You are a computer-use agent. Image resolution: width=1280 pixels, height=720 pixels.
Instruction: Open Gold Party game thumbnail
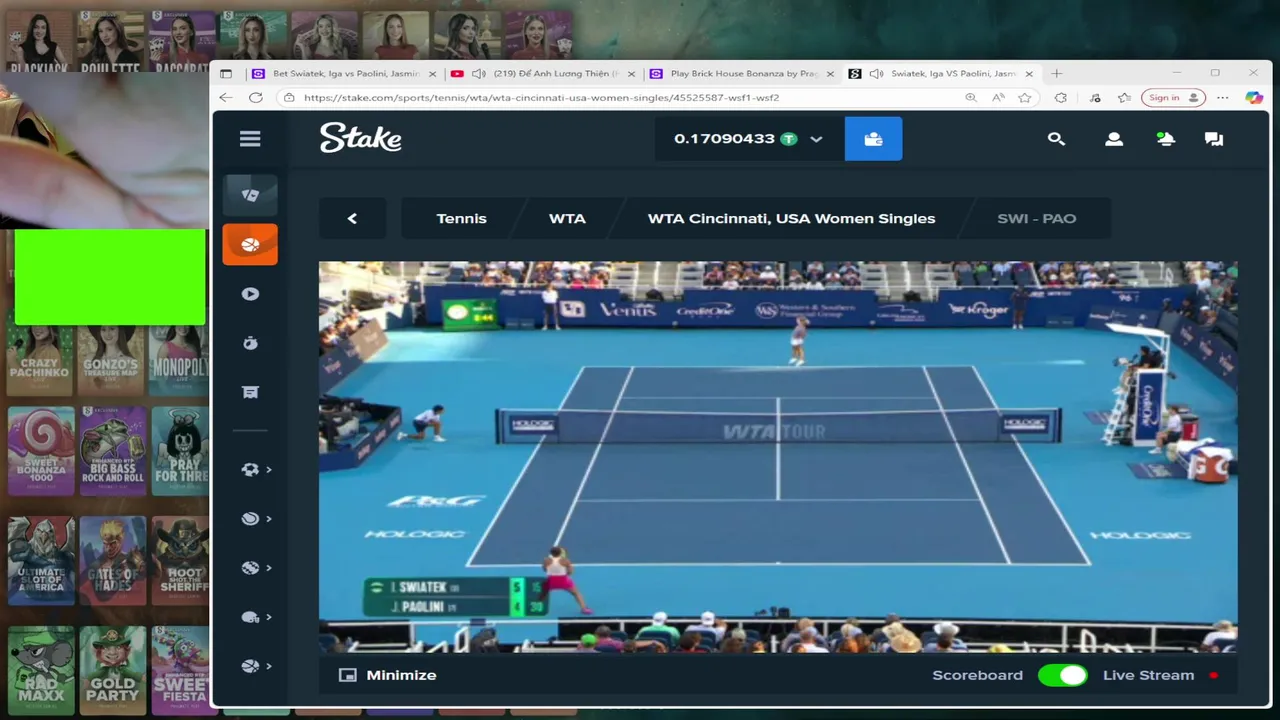[x=113, y=671]
